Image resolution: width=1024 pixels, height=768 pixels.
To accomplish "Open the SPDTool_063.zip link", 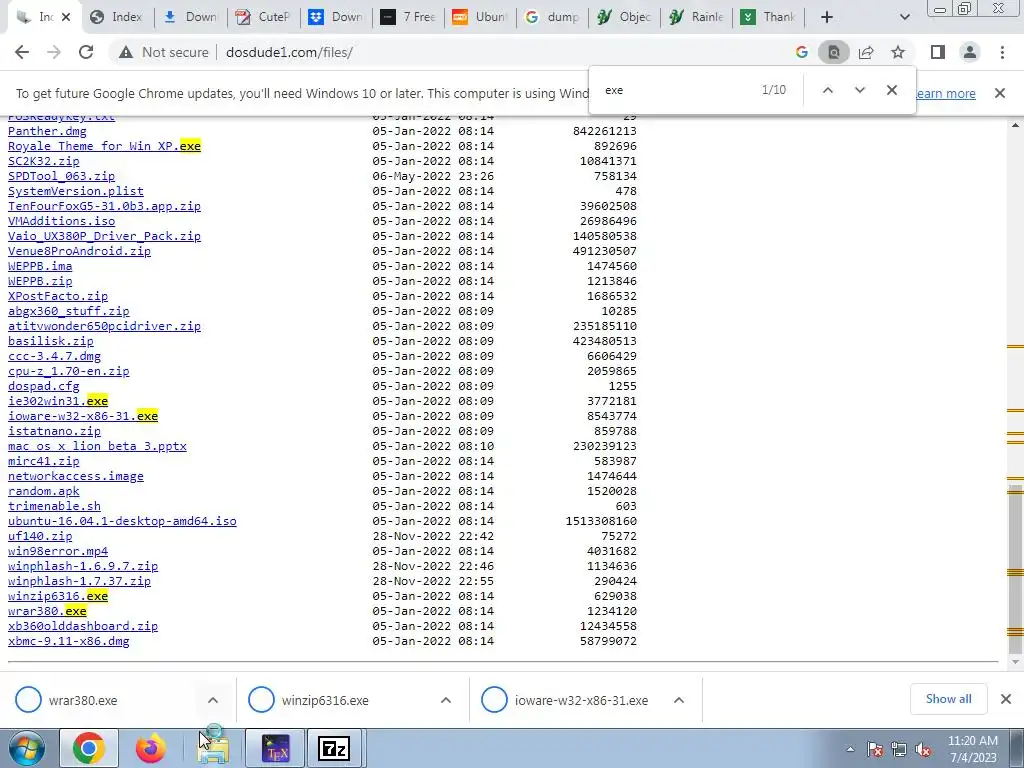I will pos(61,176).
